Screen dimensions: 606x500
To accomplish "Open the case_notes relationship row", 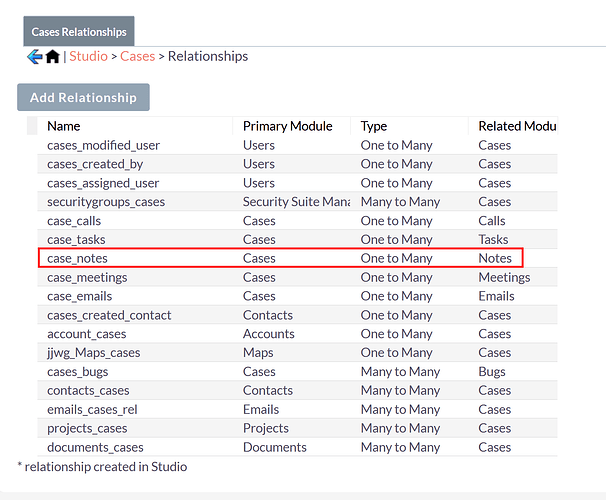I will (77, 258).
